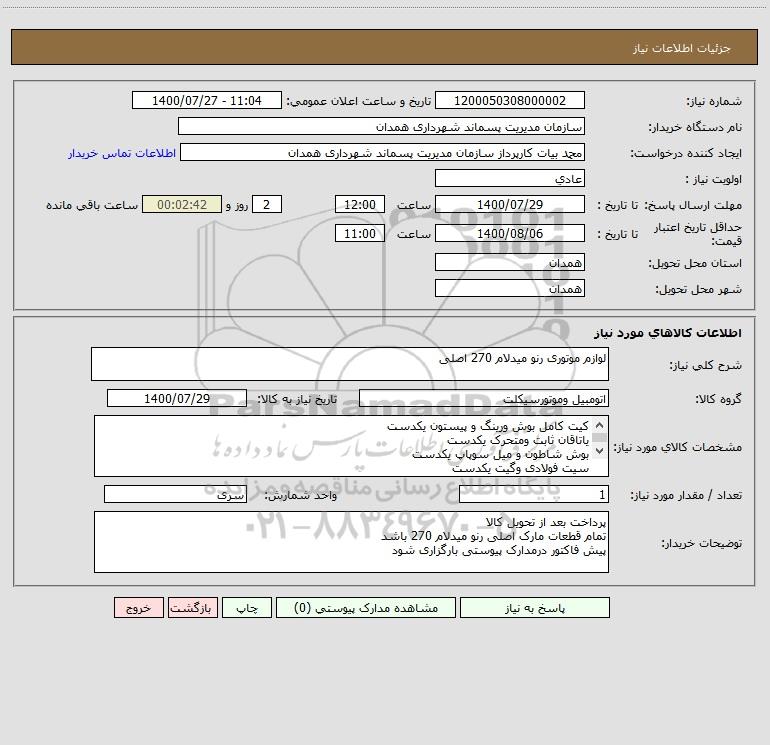Click the پاسخ به نیاز button
The width and height of the screenshot is (770, 745).
(x=535, y=608)
